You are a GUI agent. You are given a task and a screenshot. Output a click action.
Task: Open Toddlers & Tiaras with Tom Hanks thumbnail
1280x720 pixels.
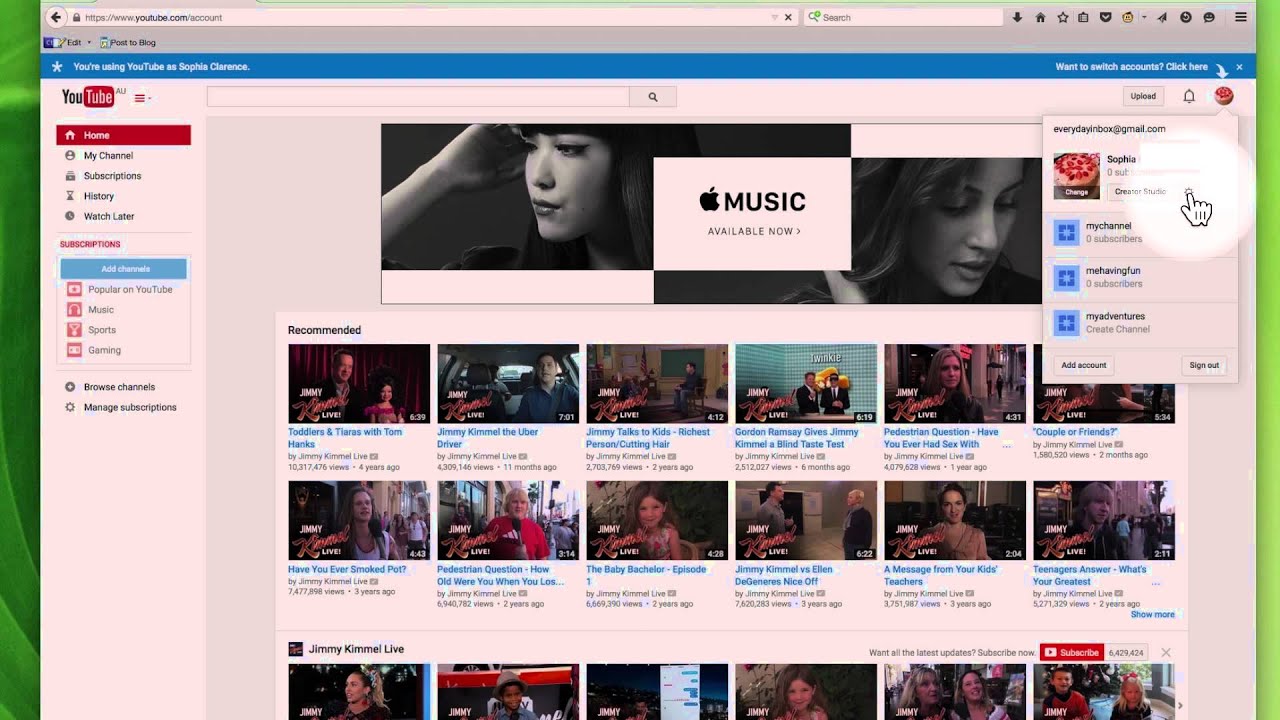[359, 384]
